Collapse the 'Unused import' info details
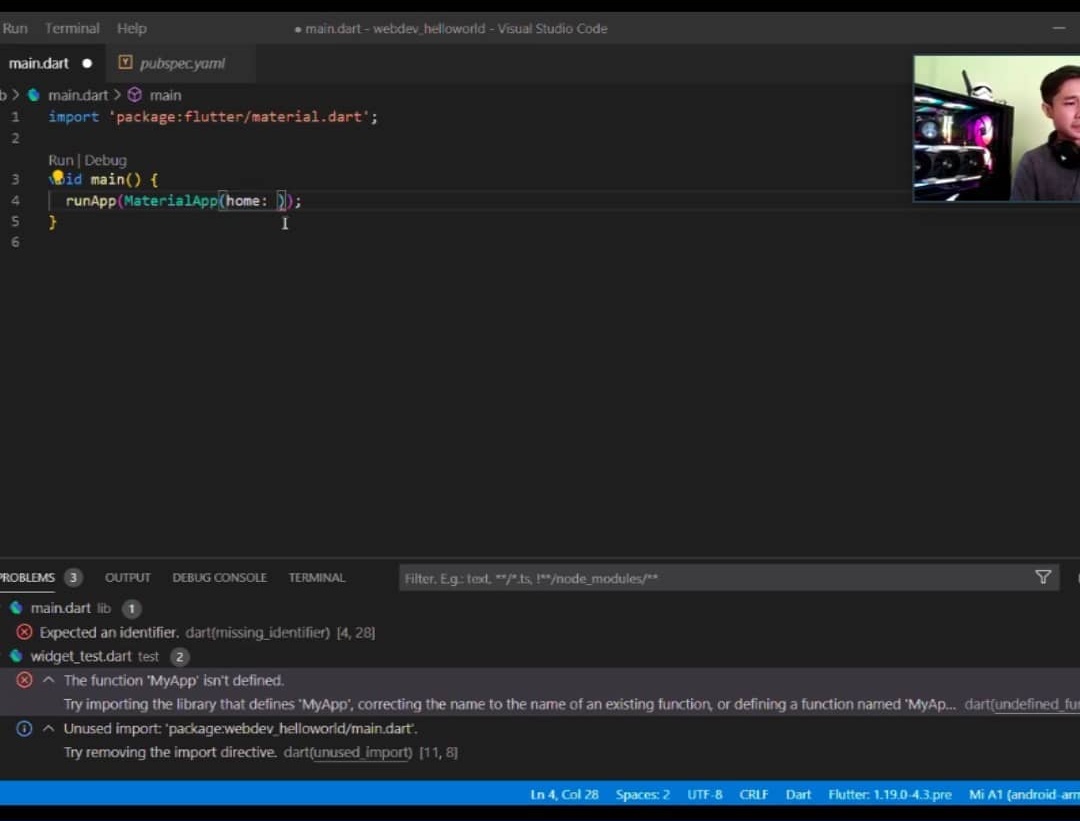 coord(48,728)
